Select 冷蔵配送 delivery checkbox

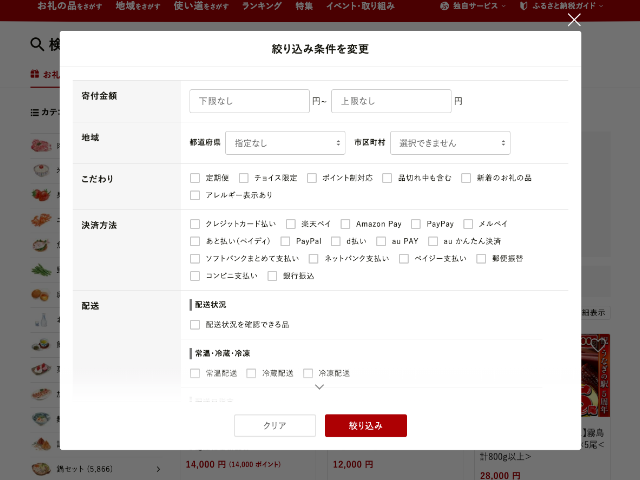[x=251, y=373]
